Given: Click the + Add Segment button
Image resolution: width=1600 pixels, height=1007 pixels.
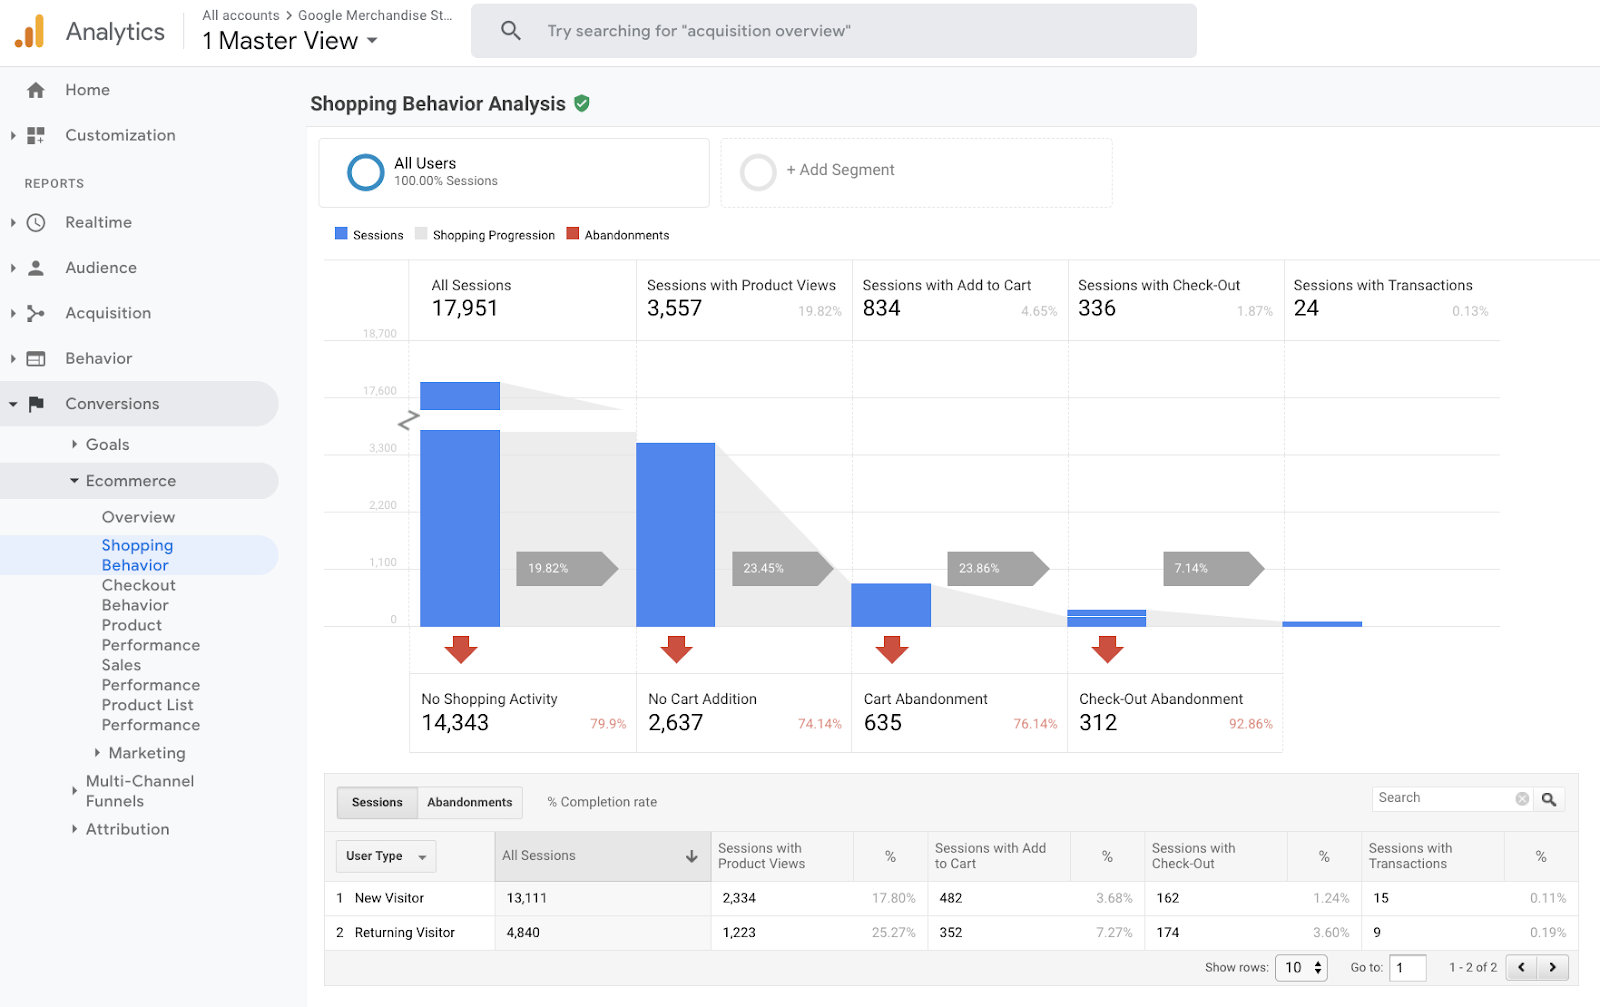Looking at the screenshot, I should (842, 169).
